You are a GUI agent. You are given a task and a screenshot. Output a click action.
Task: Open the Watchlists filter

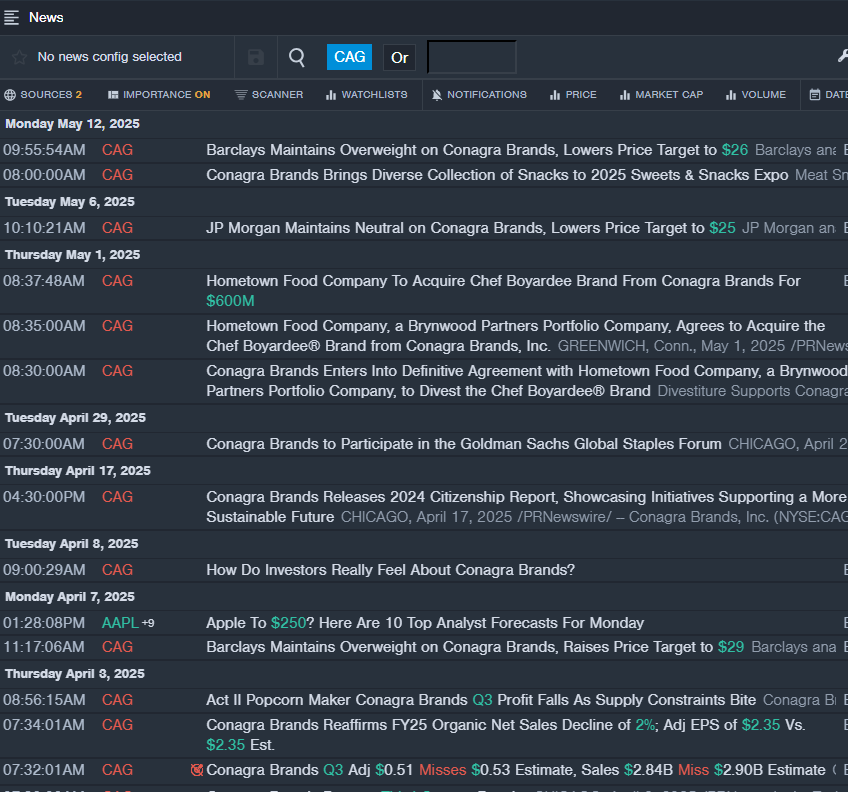click(x=366, y=95)
